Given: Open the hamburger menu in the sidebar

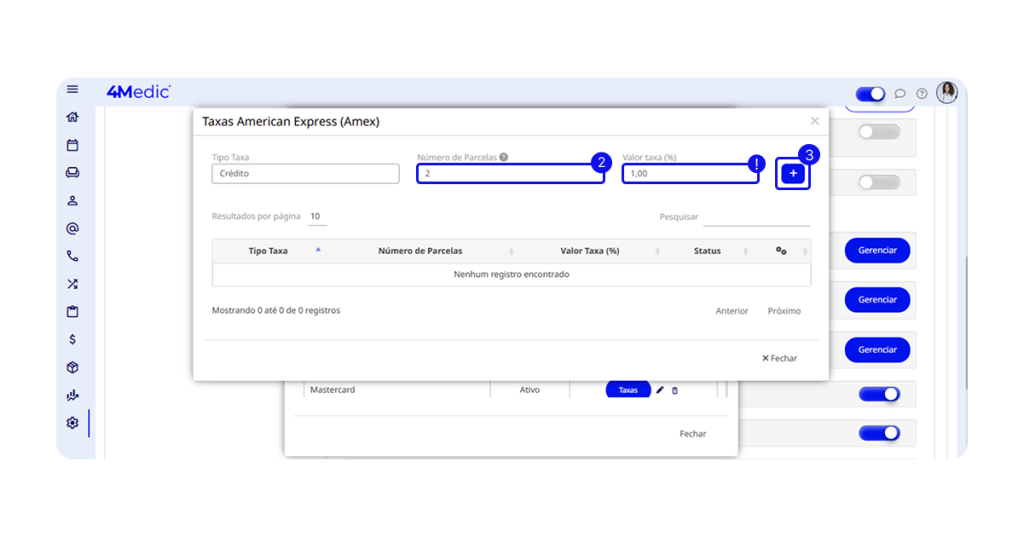Looking at the screenshot, I should pos(72,90).
